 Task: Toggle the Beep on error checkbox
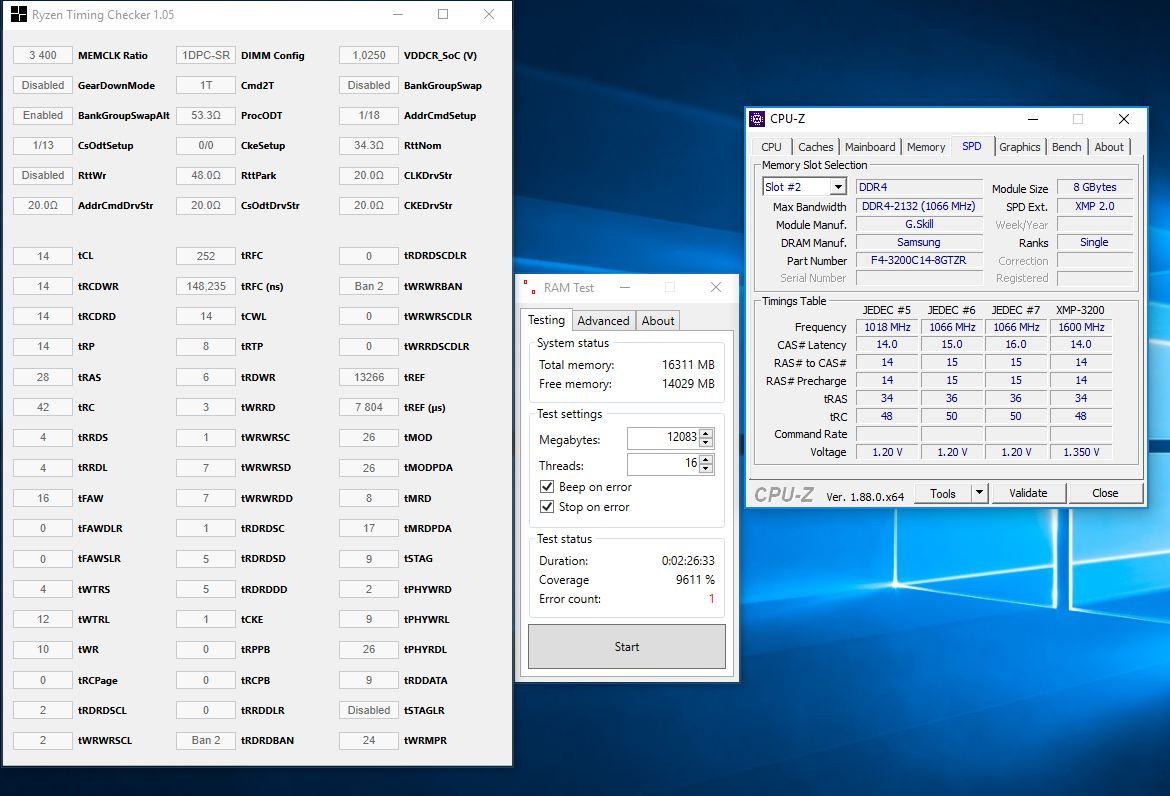pyautogui.click(x=547, y=486)
